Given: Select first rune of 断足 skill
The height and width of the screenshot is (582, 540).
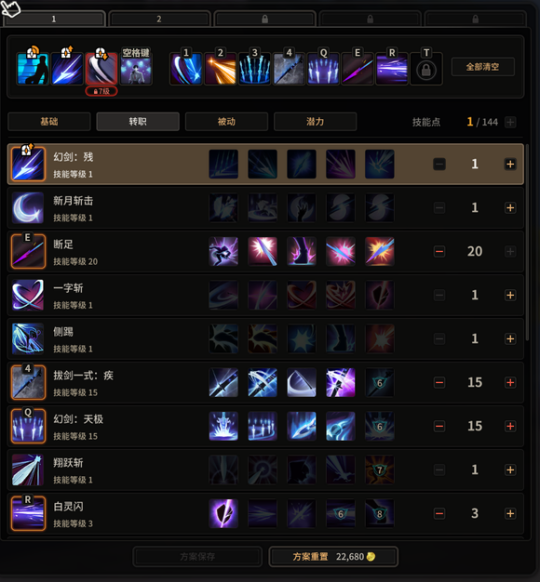Looking at the screenshot, I should click(x=223, y=252).
